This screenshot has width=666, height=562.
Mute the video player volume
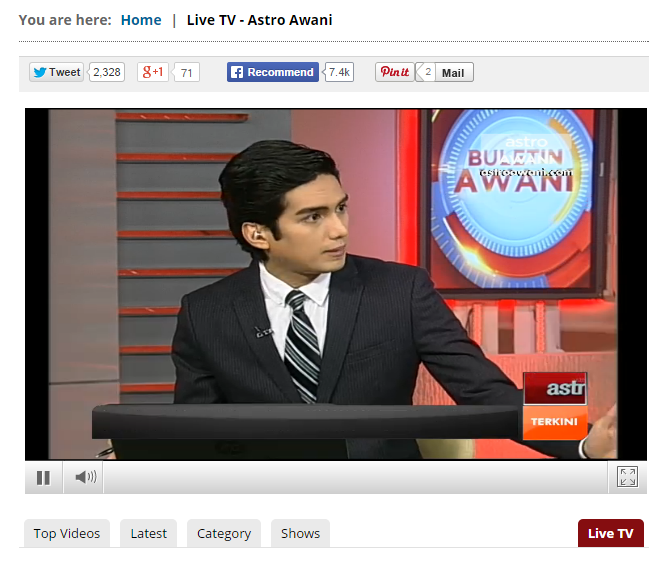[85, 477]
